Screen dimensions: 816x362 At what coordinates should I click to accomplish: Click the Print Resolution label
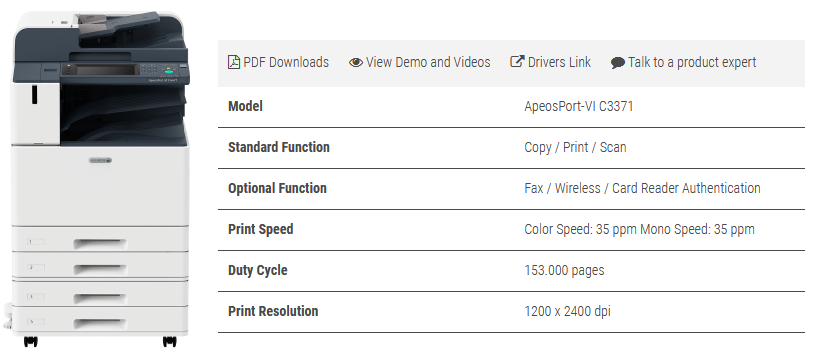[273, 311]
